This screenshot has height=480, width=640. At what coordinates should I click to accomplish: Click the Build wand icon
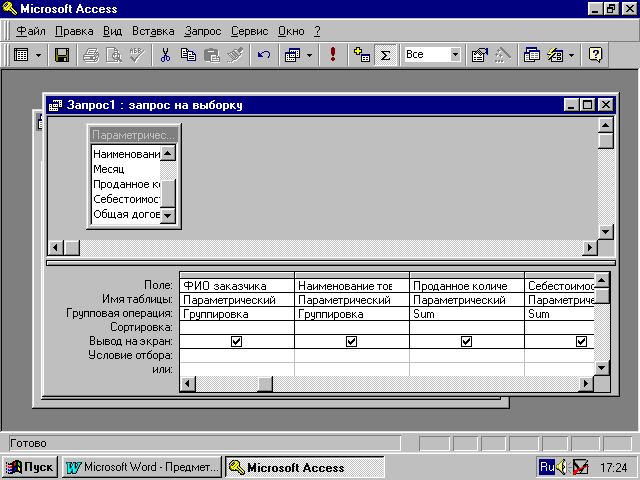click(x=503, y=55)
